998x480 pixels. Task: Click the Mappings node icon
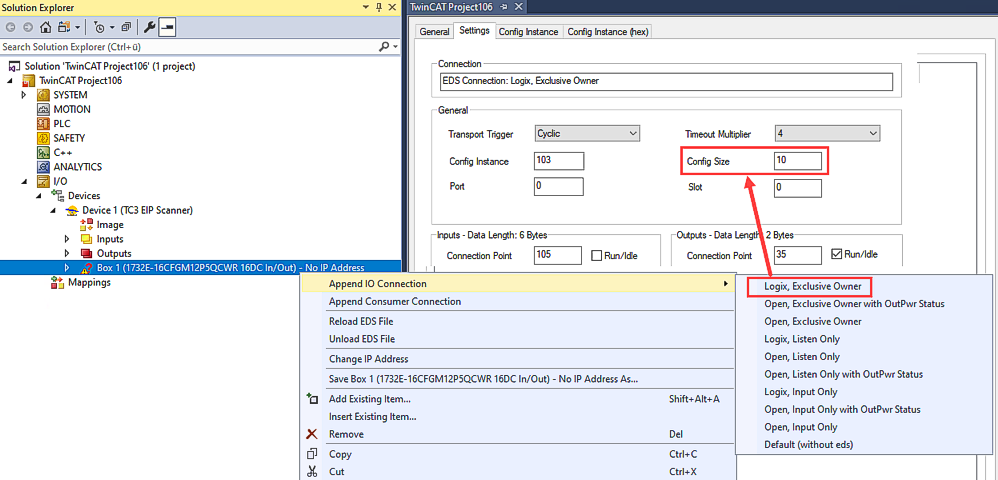58,283
